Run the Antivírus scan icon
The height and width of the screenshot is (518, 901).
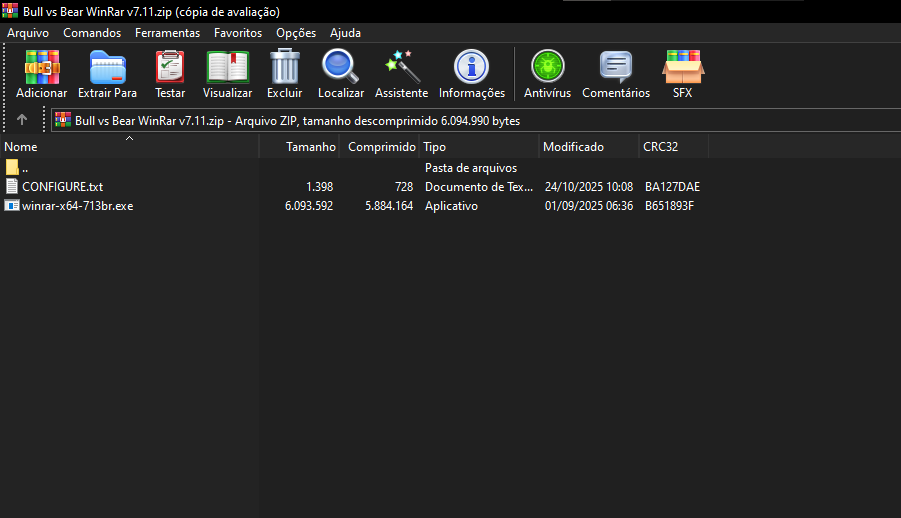pos(547,68)
